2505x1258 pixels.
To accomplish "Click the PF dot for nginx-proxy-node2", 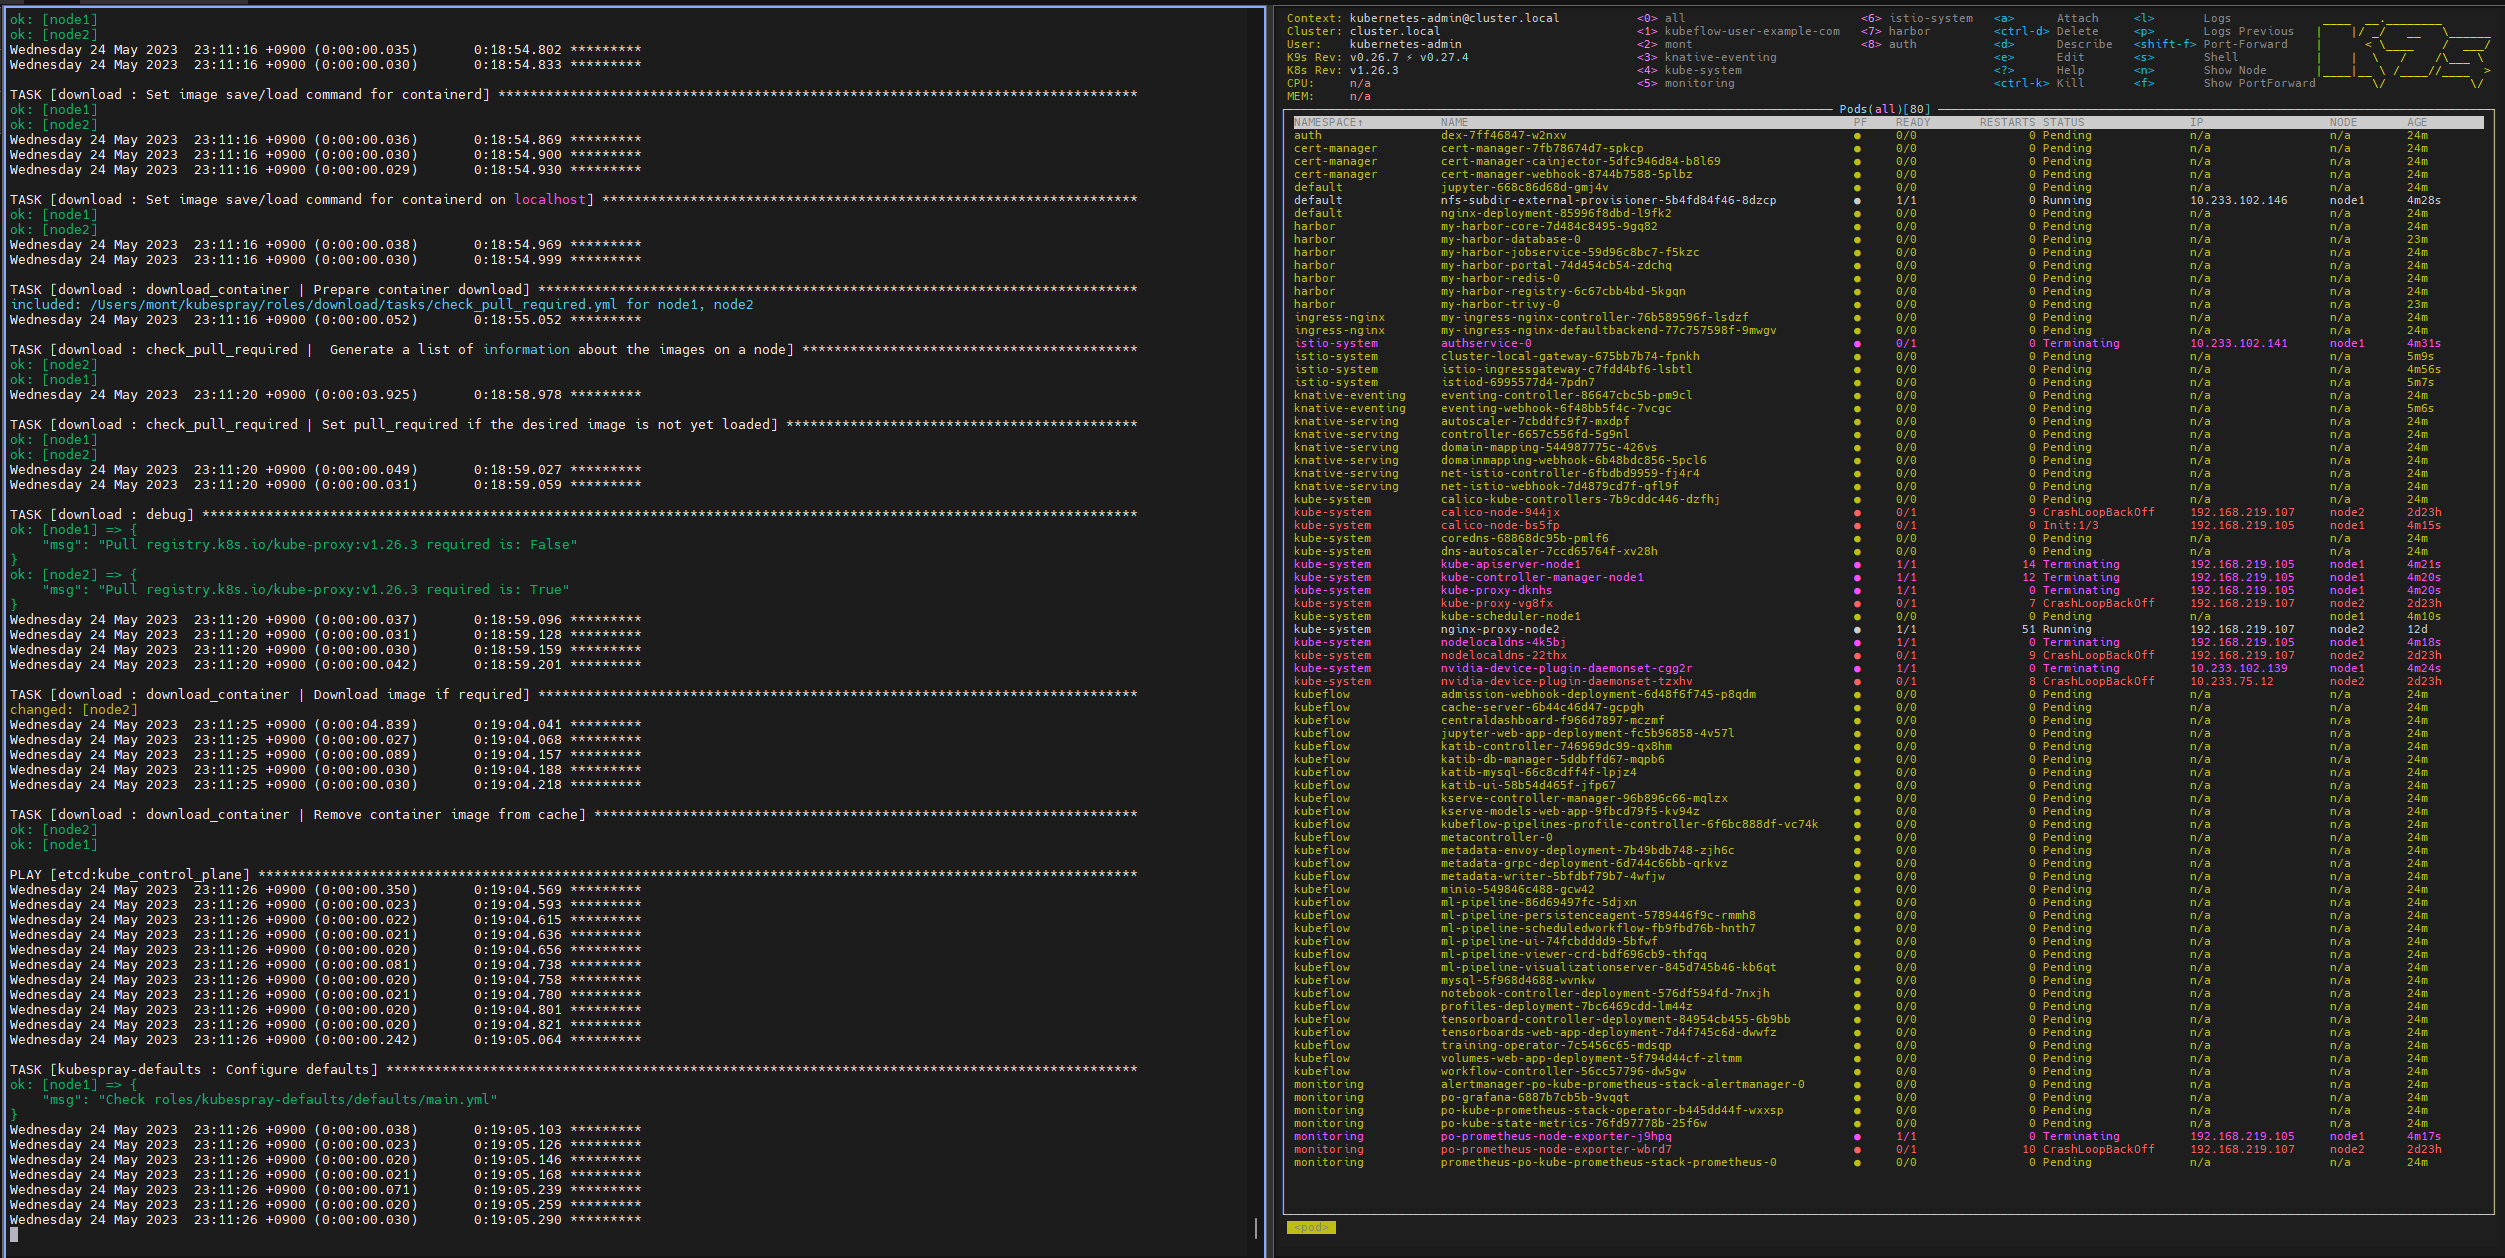I will pos(1858,630).
